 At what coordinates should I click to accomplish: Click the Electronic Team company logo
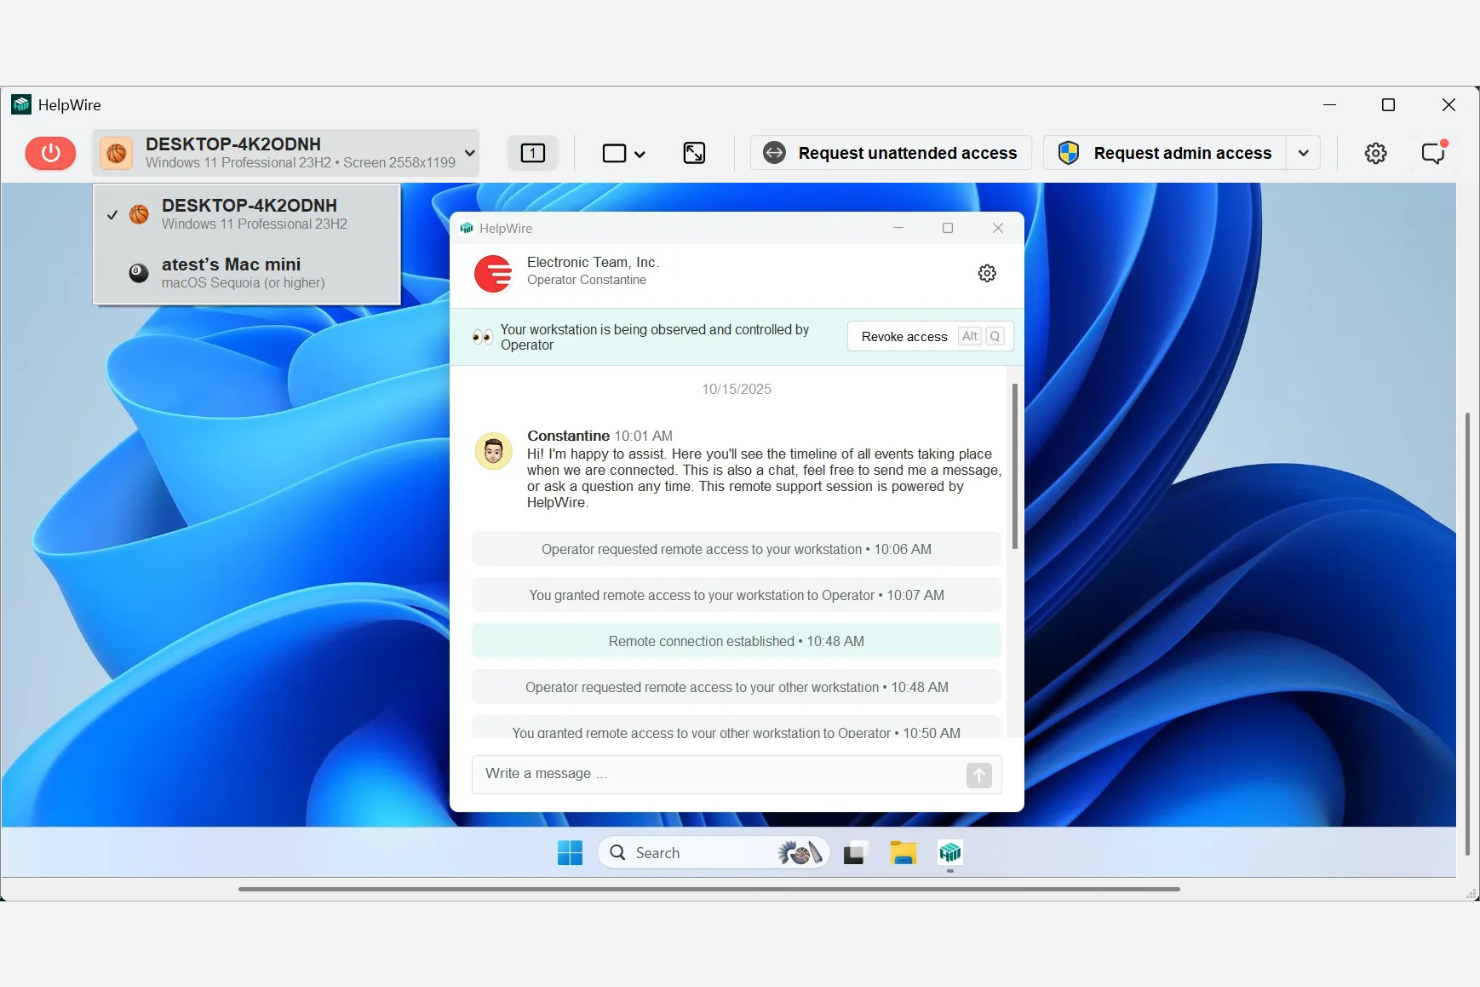[x=493, y=273]
